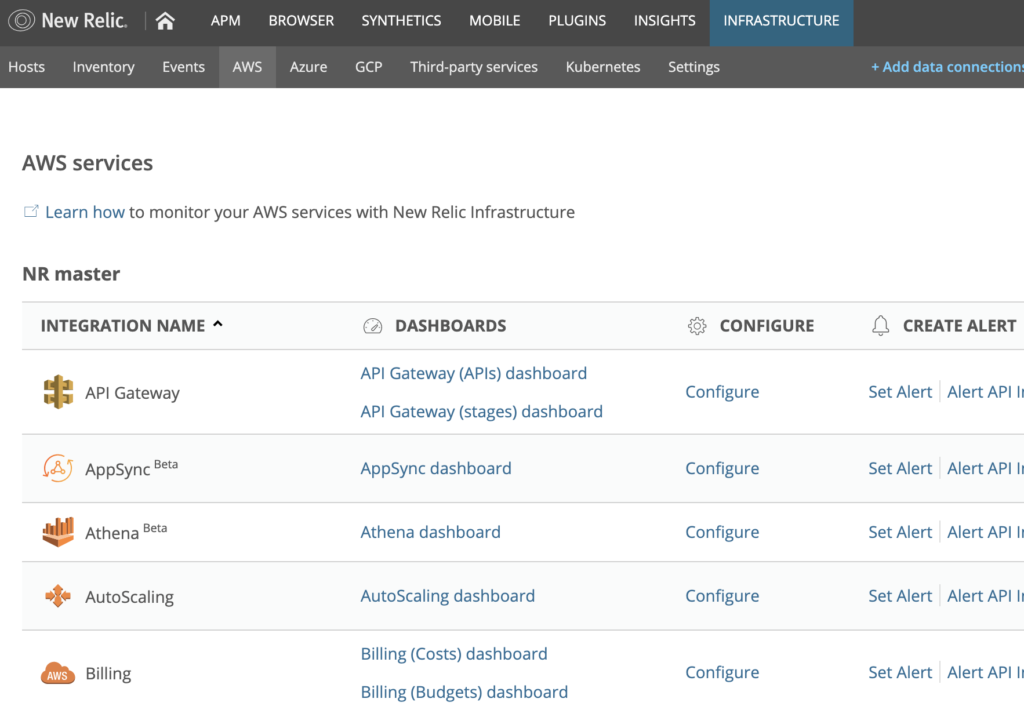
Task: Click Set Alert in the AutoScaling row
Action: click(900, 596)
